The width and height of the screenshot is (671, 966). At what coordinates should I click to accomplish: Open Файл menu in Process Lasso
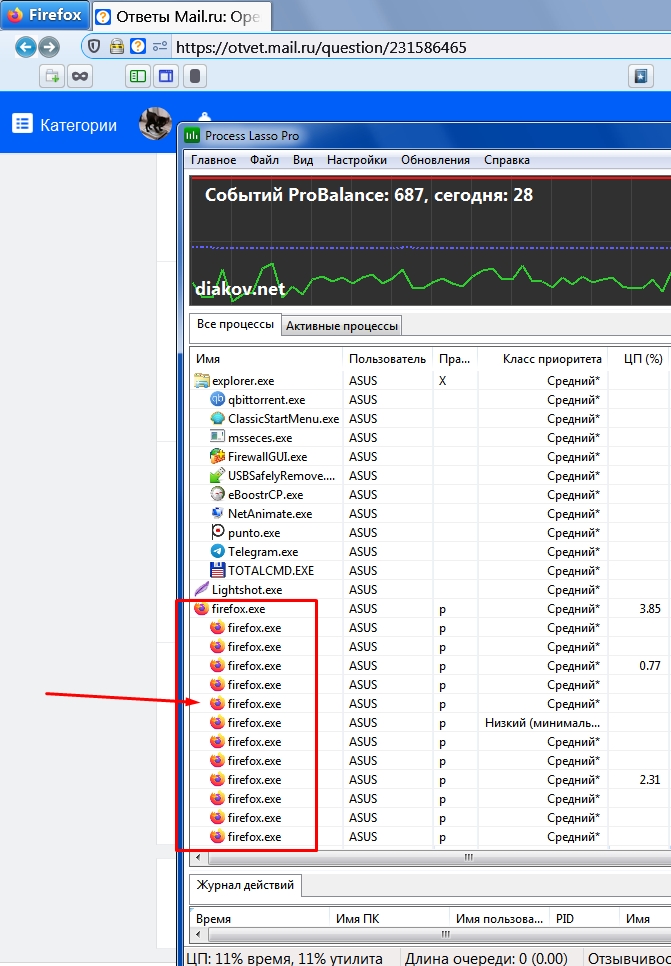click(x=264, y=160)
